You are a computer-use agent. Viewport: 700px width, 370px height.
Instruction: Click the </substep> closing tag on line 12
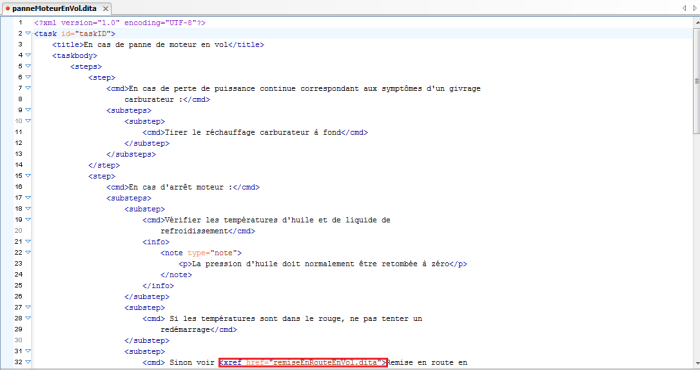tap(147, 143)
